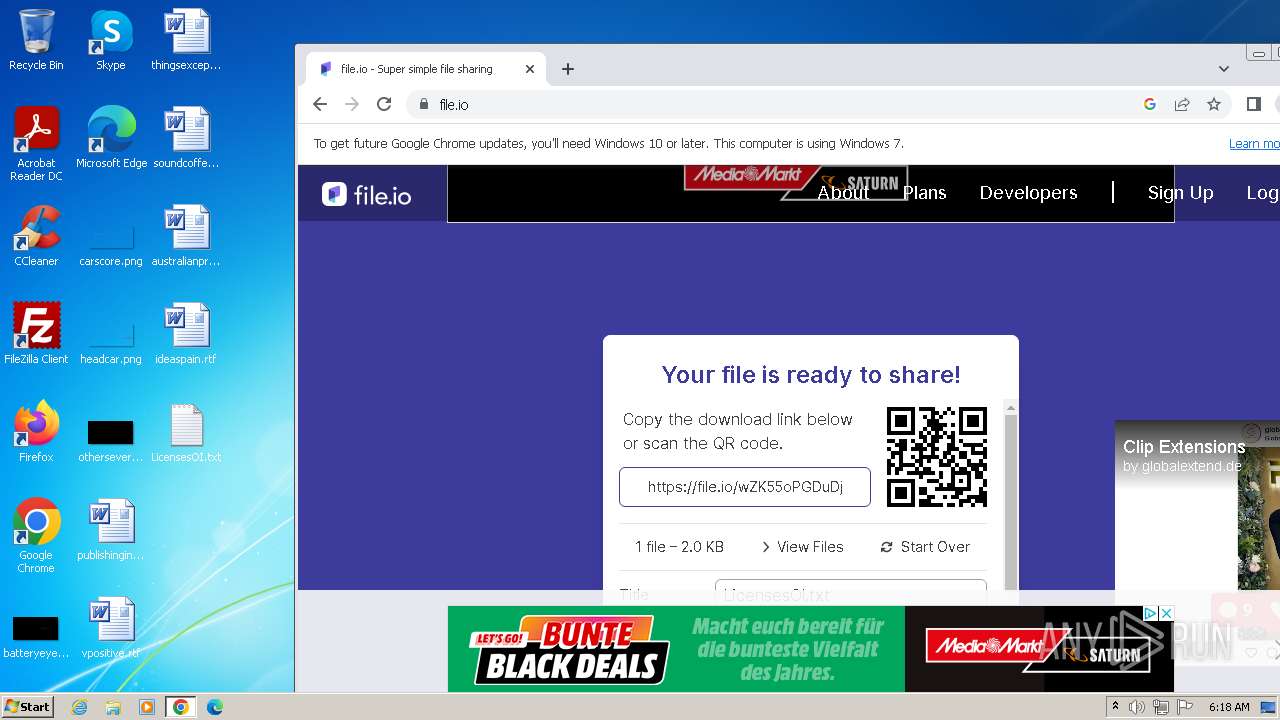Image resolution: width=1280 pixels, height=720 pixels.
Task: Open Internet Explorer from taskbar
Action: pyautogui.click(x=80, y=707)
